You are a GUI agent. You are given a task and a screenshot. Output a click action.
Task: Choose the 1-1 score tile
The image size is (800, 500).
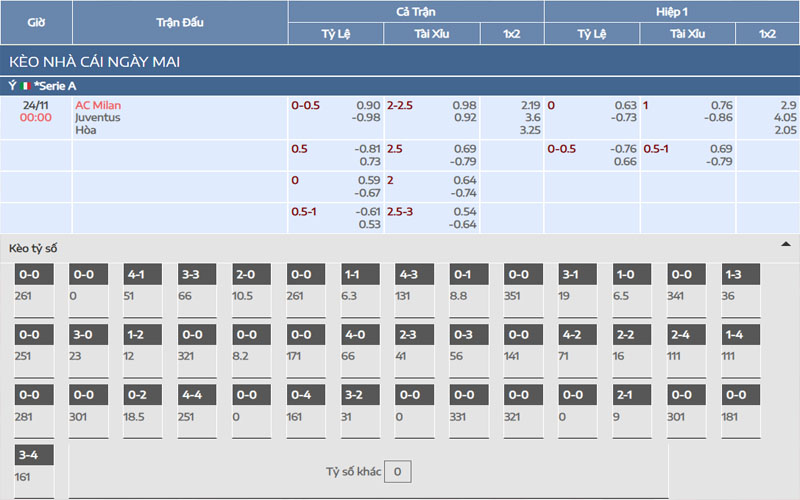coord(360,275)
